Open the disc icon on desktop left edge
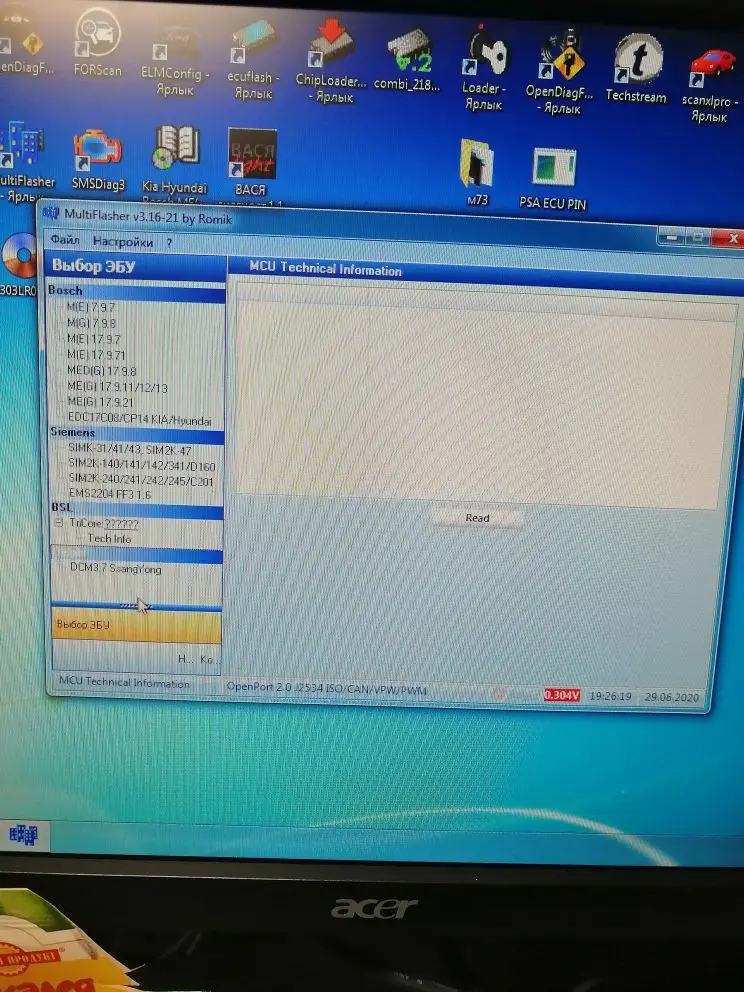744x992 pixels. 19,264
